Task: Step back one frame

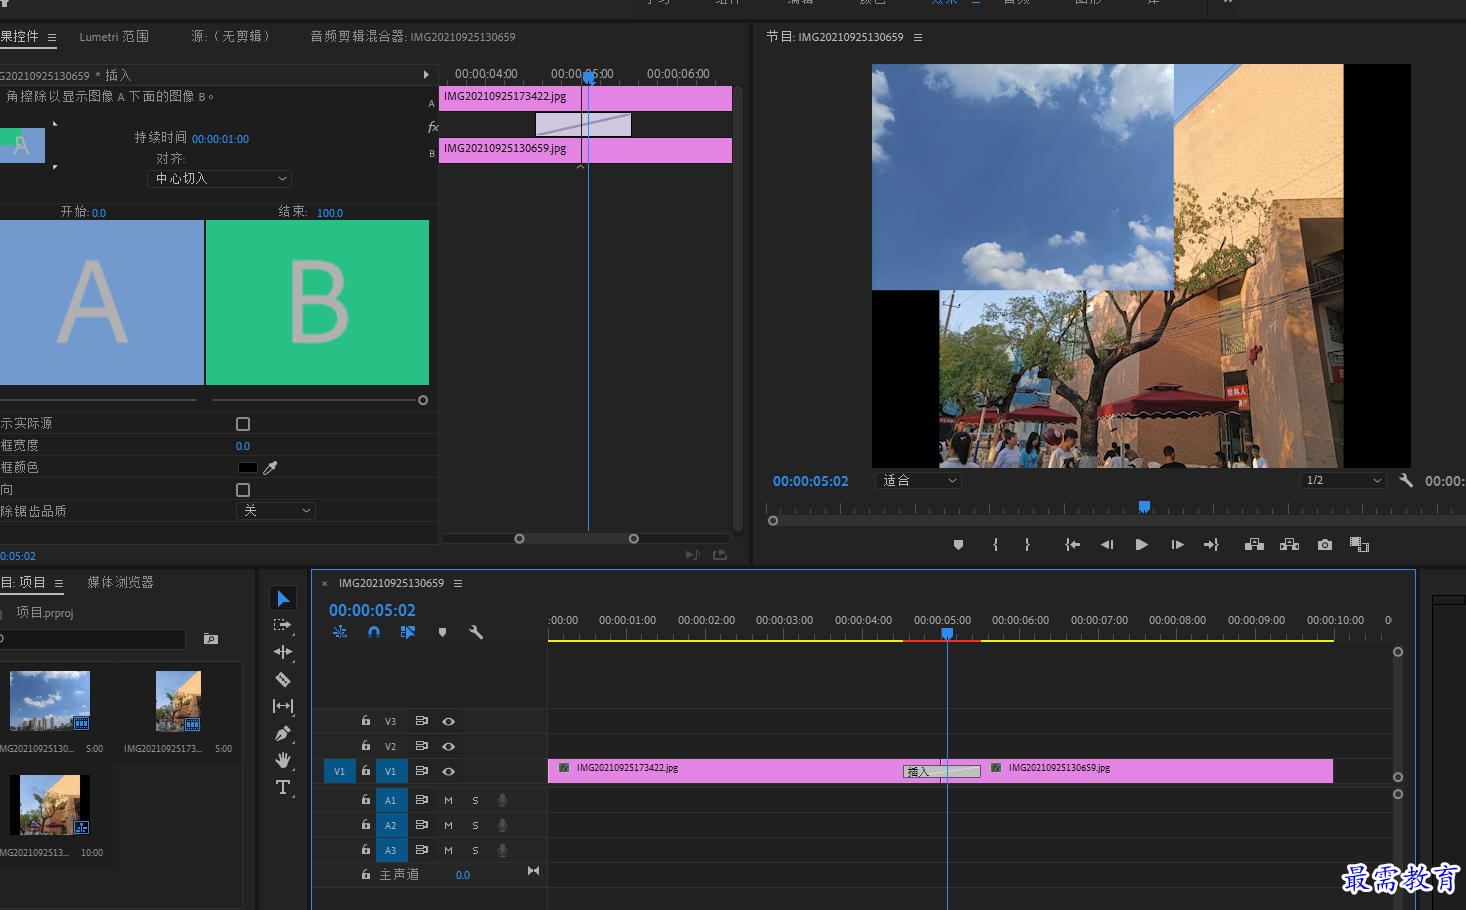Action: 1107,545
